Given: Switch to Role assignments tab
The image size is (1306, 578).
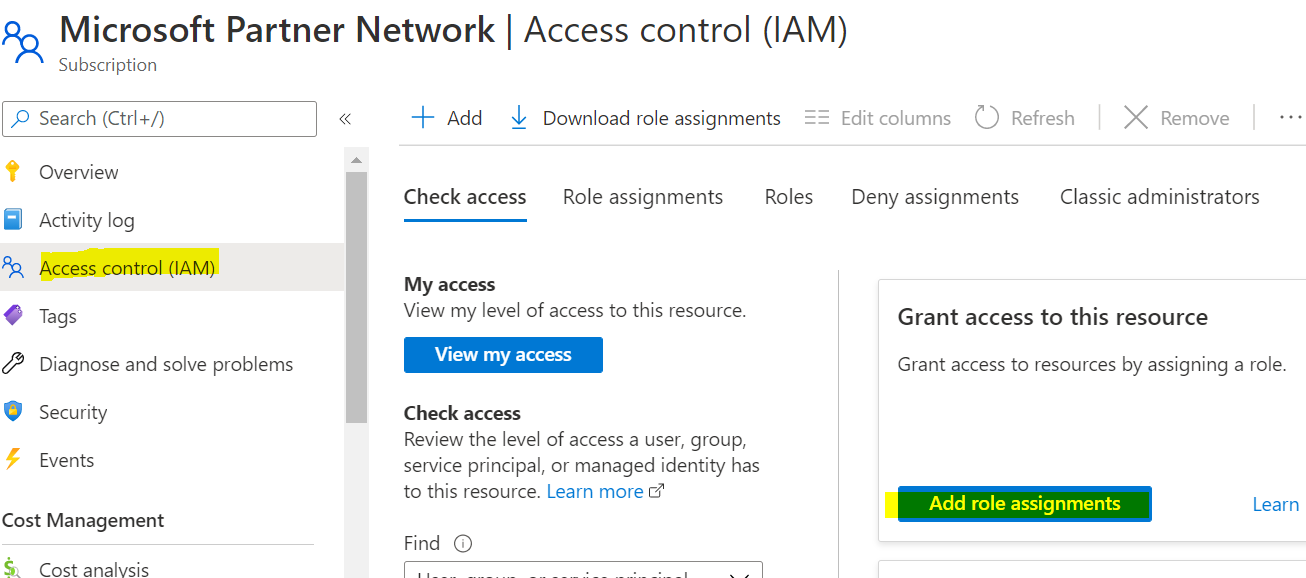Looking at the screenshot, I should tap(643, 197).
